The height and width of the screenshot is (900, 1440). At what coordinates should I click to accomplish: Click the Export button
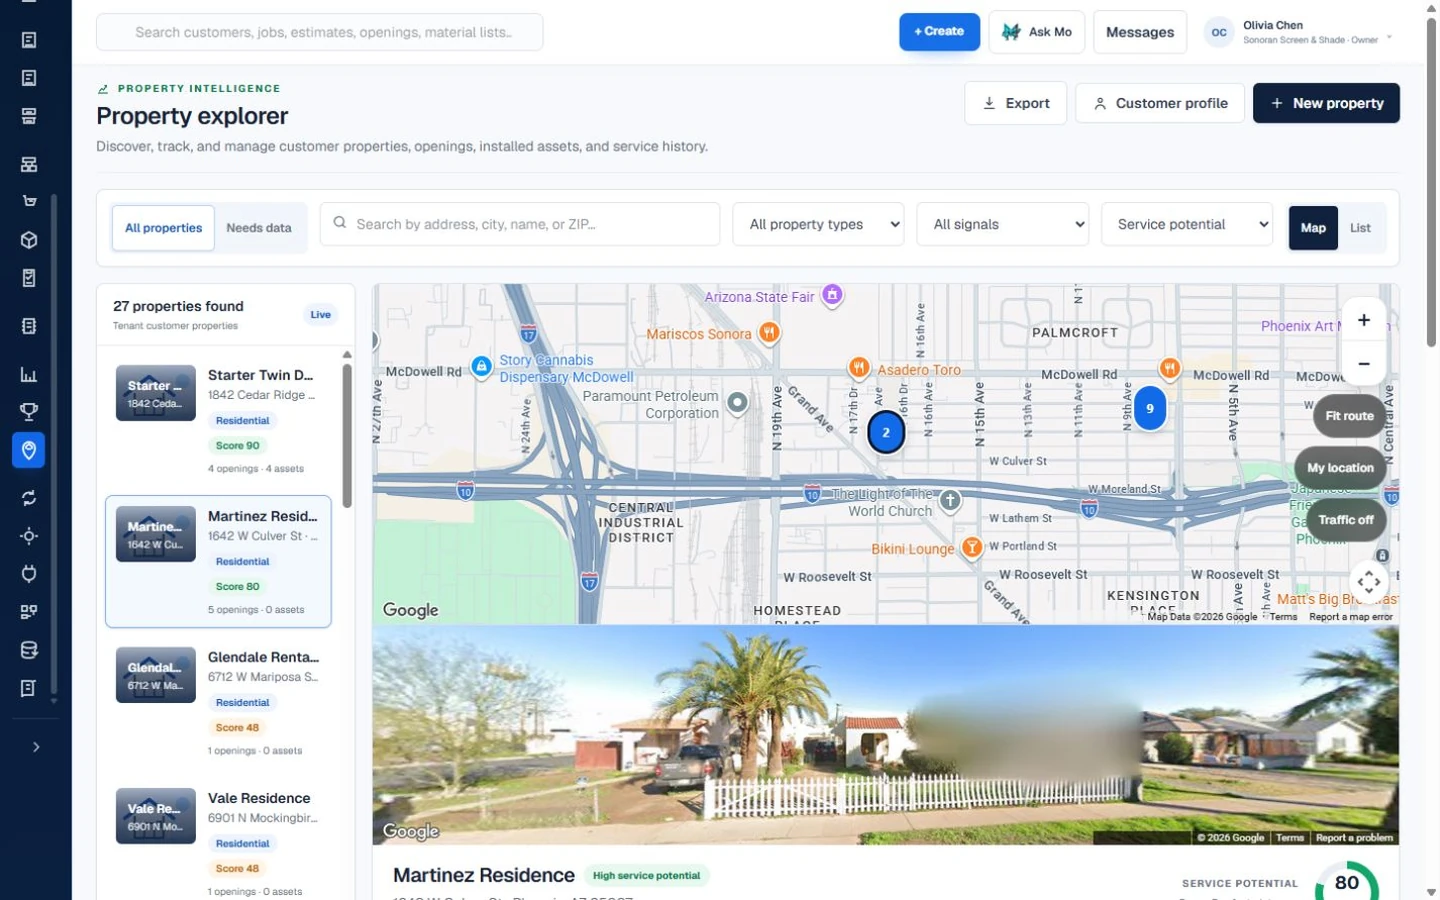click(1016, 103)
